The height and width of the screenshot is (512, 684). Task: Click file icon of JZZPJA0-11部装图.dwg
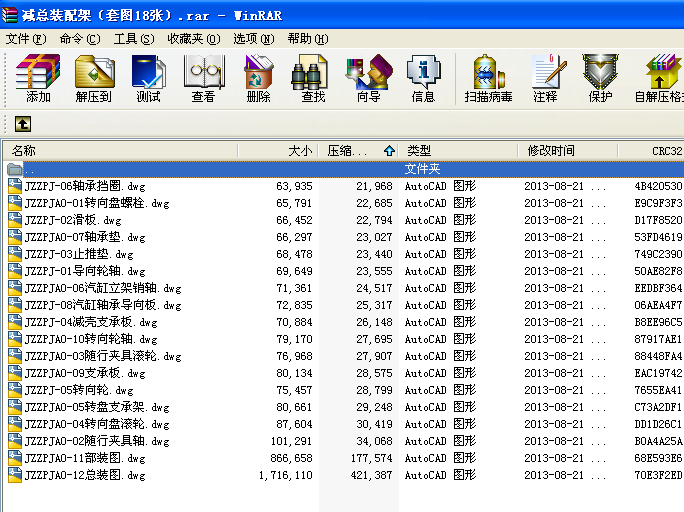(x=15, y=458)
